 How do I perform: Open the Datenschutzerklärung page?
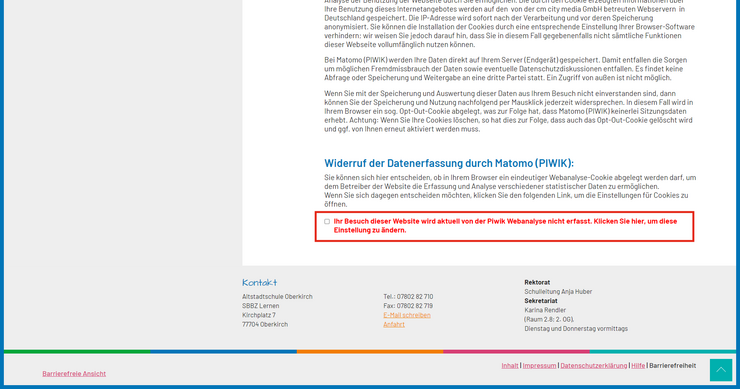point(594,365)
